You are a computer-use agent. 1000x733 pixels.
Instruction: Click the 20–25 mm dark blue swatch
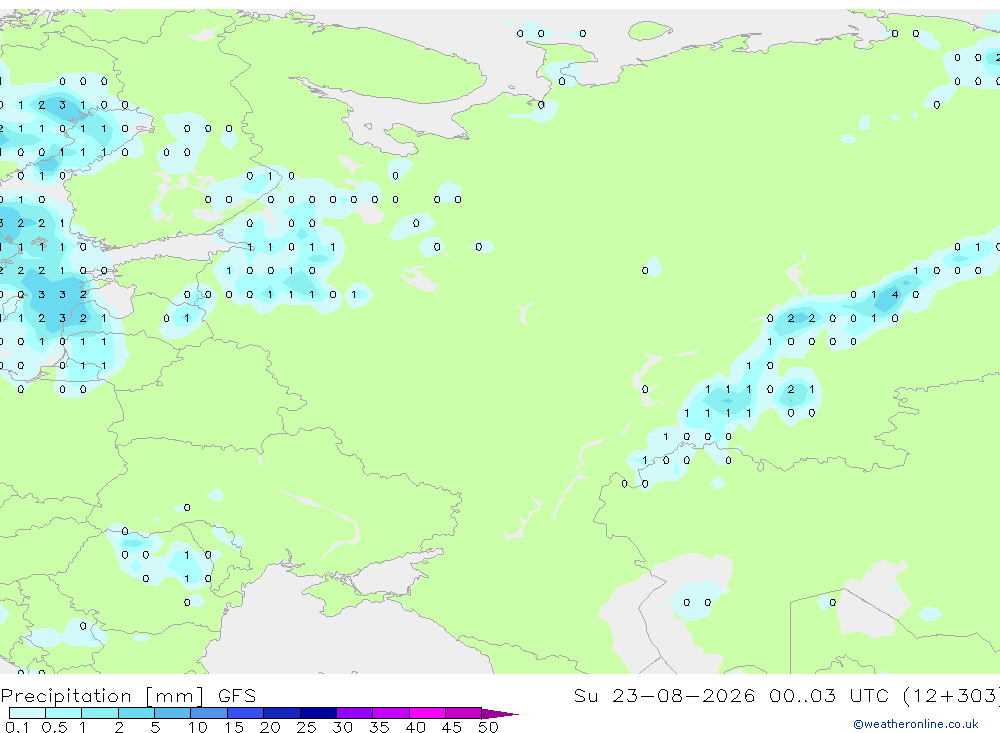point(282,713)
